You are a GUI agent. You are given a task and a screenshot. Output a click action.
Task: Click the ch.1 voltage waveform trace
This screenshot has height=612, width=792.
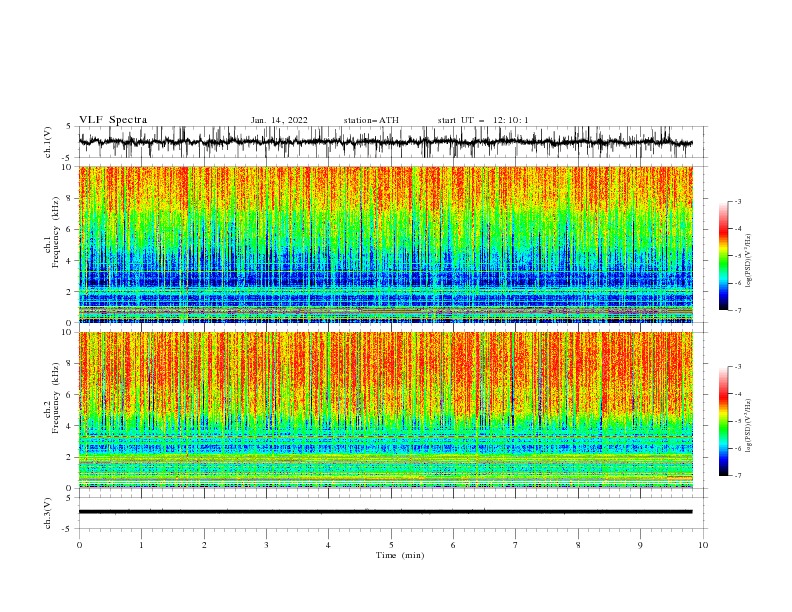[385, 142]
